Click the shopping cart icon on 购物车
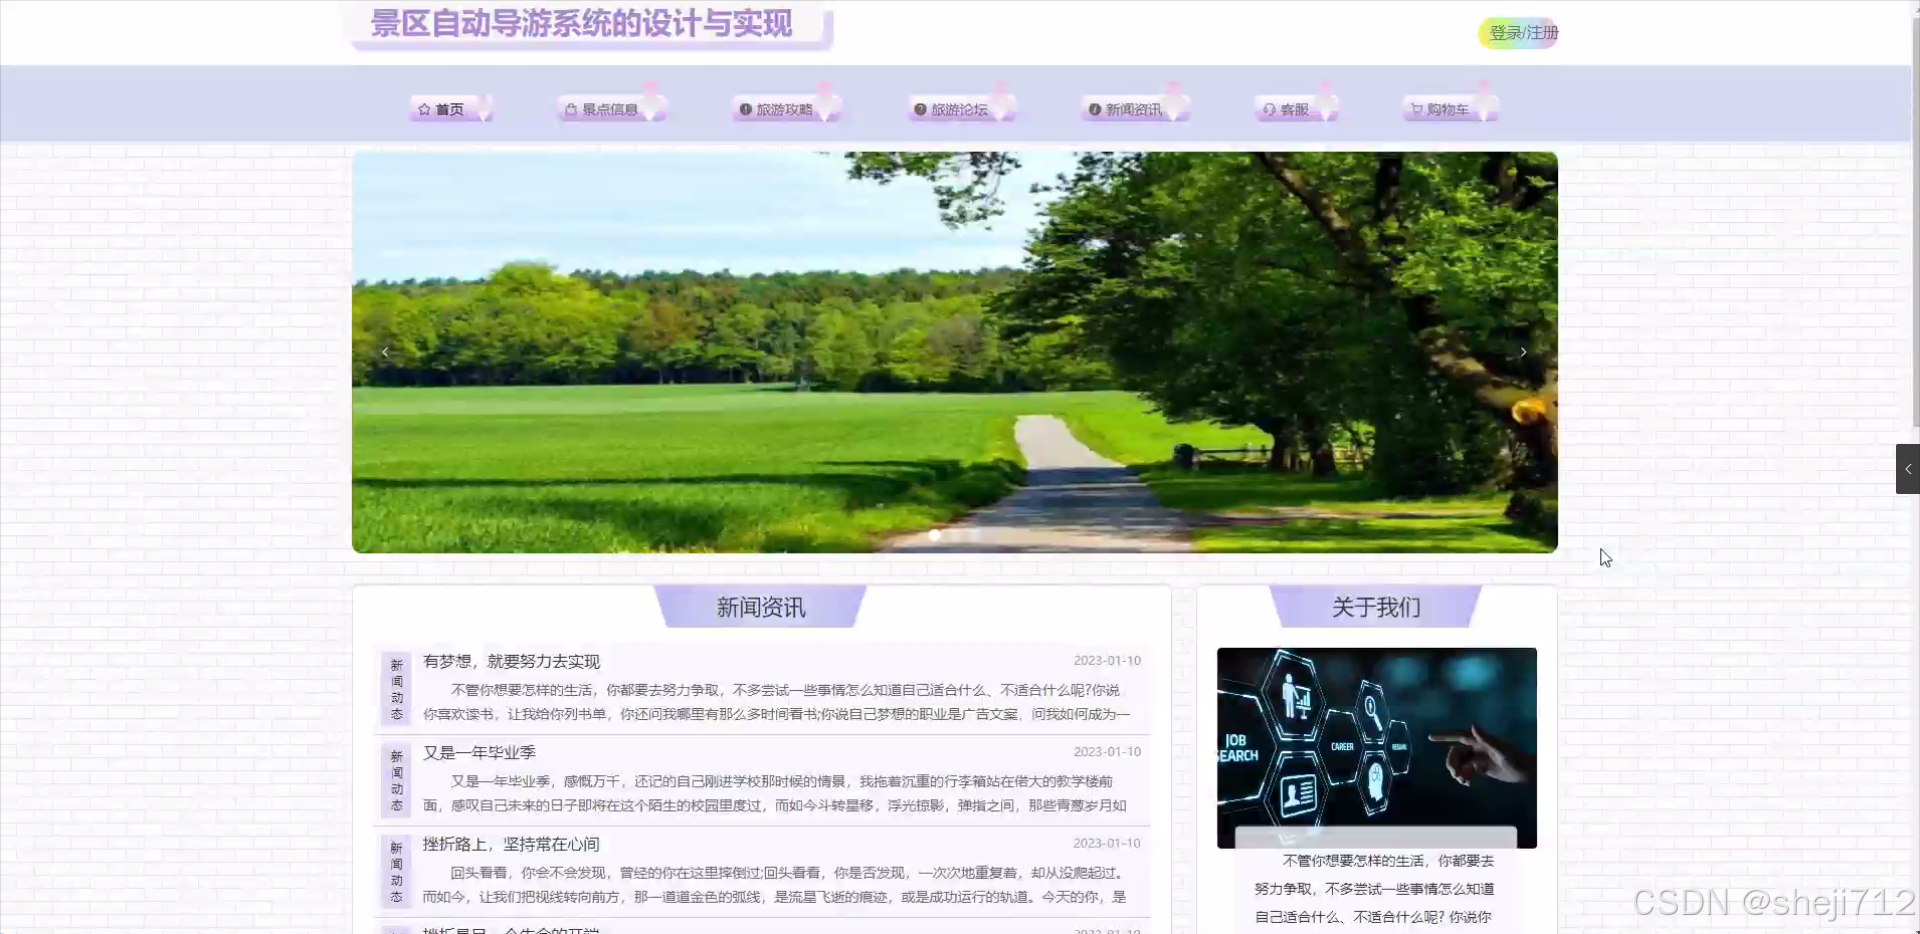The width and height of the screenshot is (1920, 934). 1416,108
